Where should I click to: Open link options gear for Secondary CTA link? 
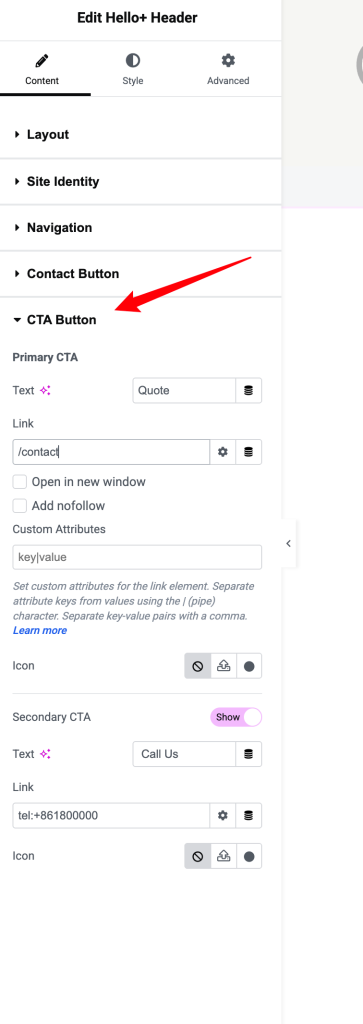[223, 815]
